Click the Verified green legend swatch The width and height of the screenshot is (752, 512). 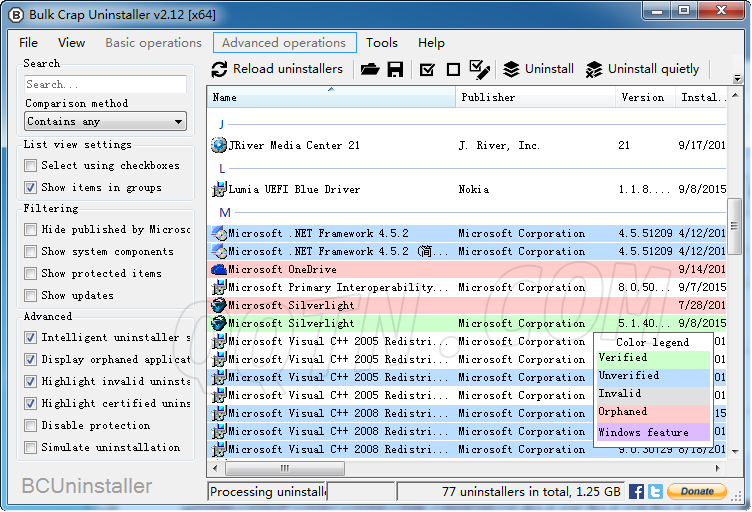652,358
